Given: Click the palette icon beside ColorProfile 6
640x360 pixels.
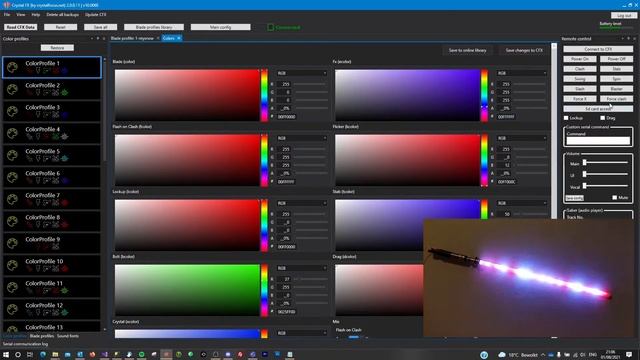Looking at the screenshot, I should click(13, 178).
